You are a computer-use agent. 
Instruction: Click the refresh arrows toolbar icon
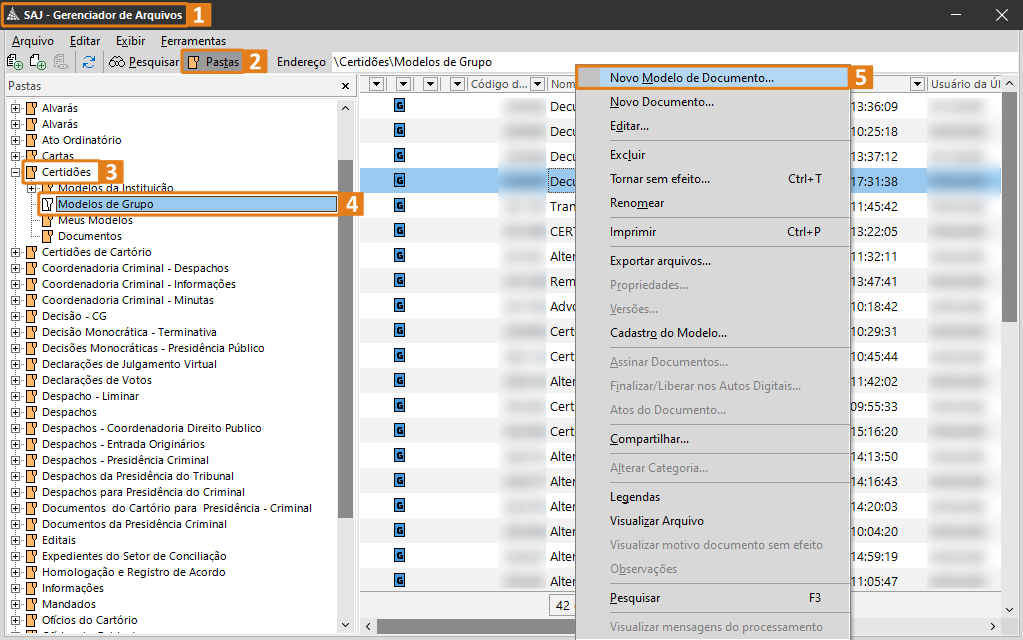point(89,62)
